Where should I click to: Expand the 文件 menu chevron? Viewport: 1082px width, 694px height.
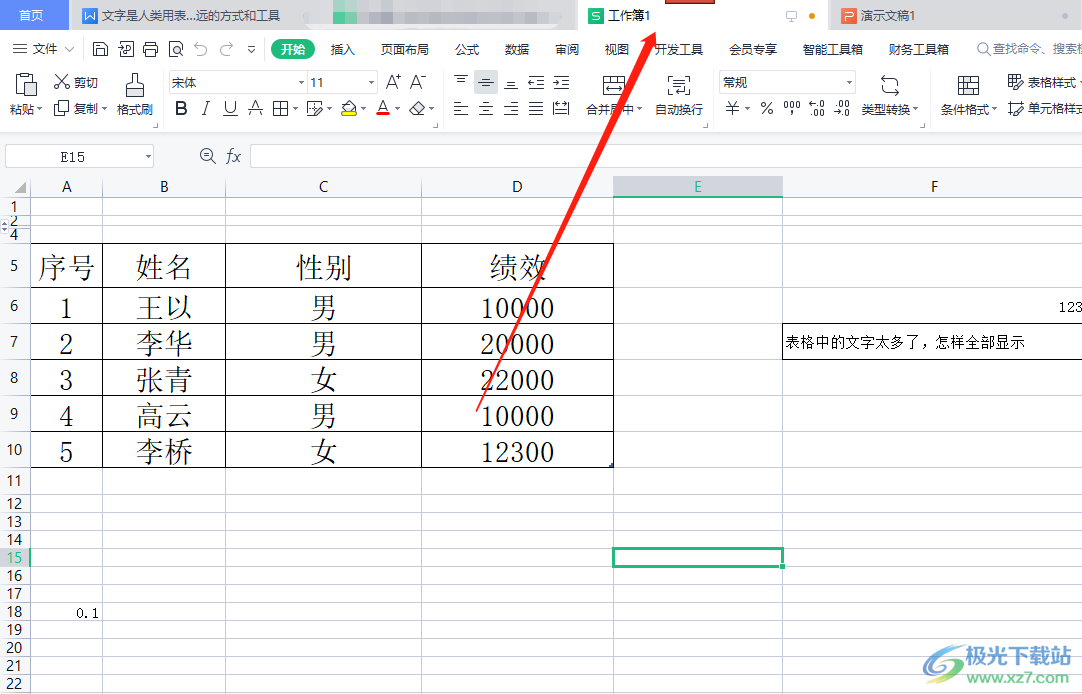pos(69,49)
